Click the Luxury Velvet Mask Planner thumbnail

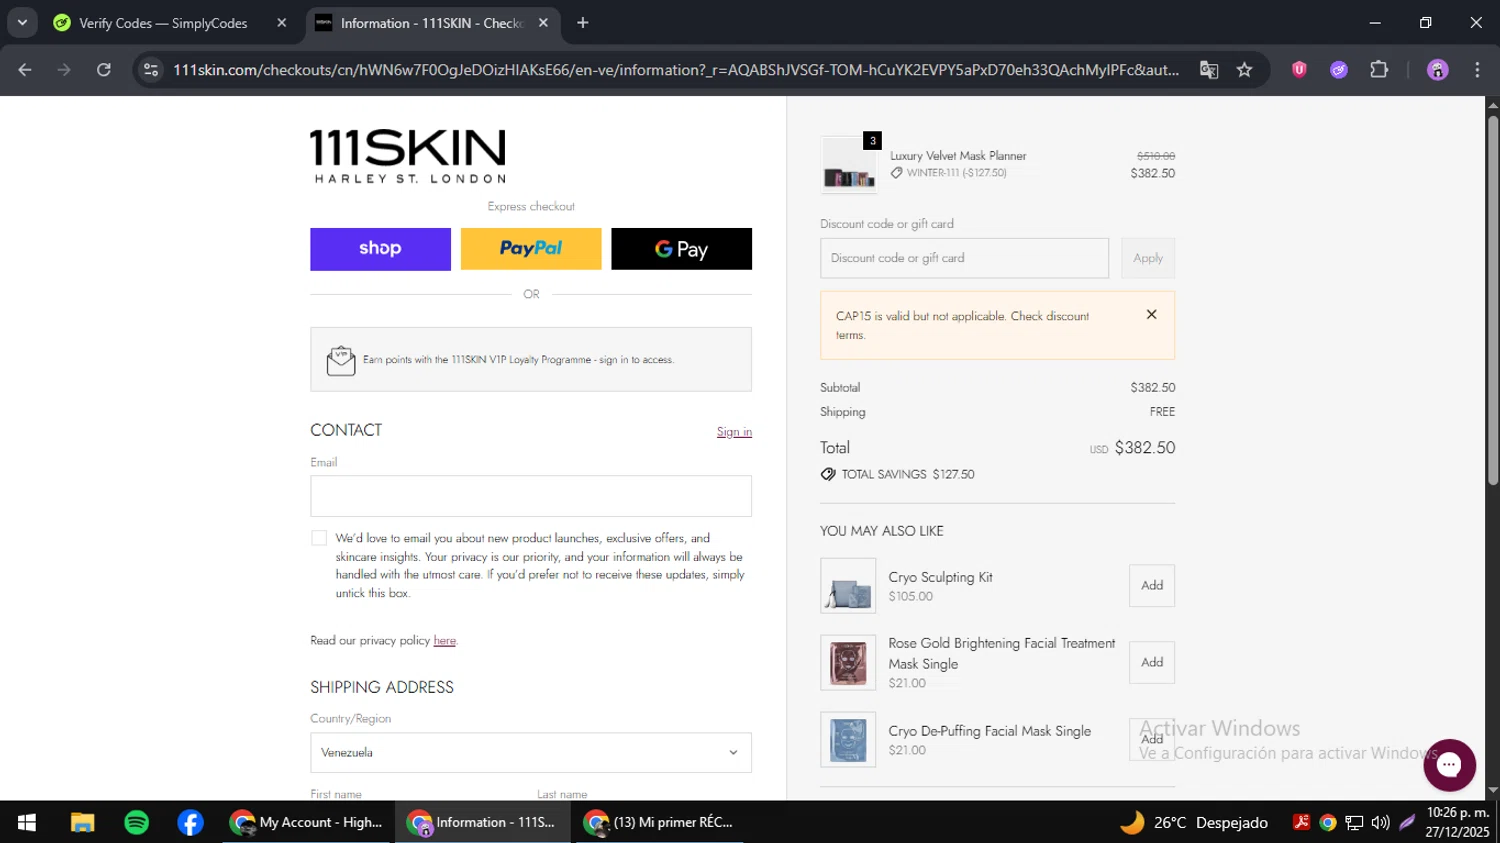pos(848,164)
